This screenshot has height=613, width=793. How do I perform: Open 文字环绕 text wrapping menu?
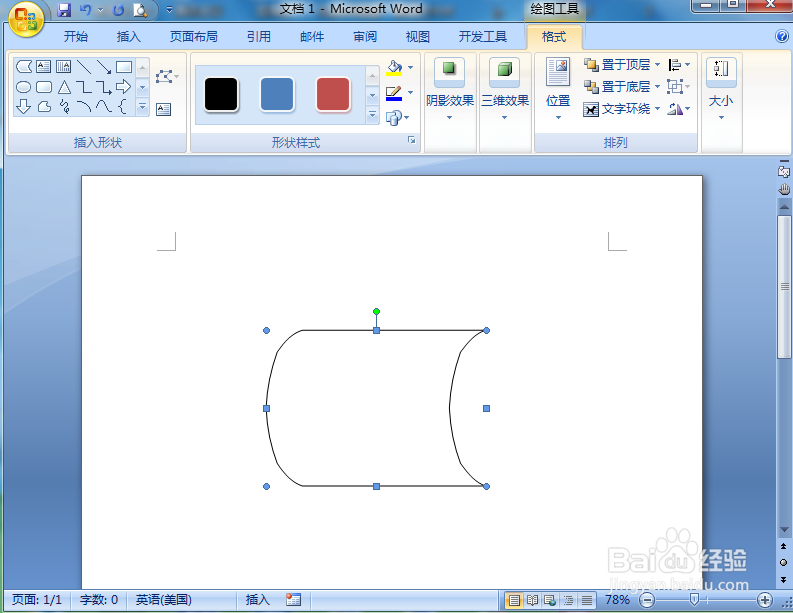[622, 109]
